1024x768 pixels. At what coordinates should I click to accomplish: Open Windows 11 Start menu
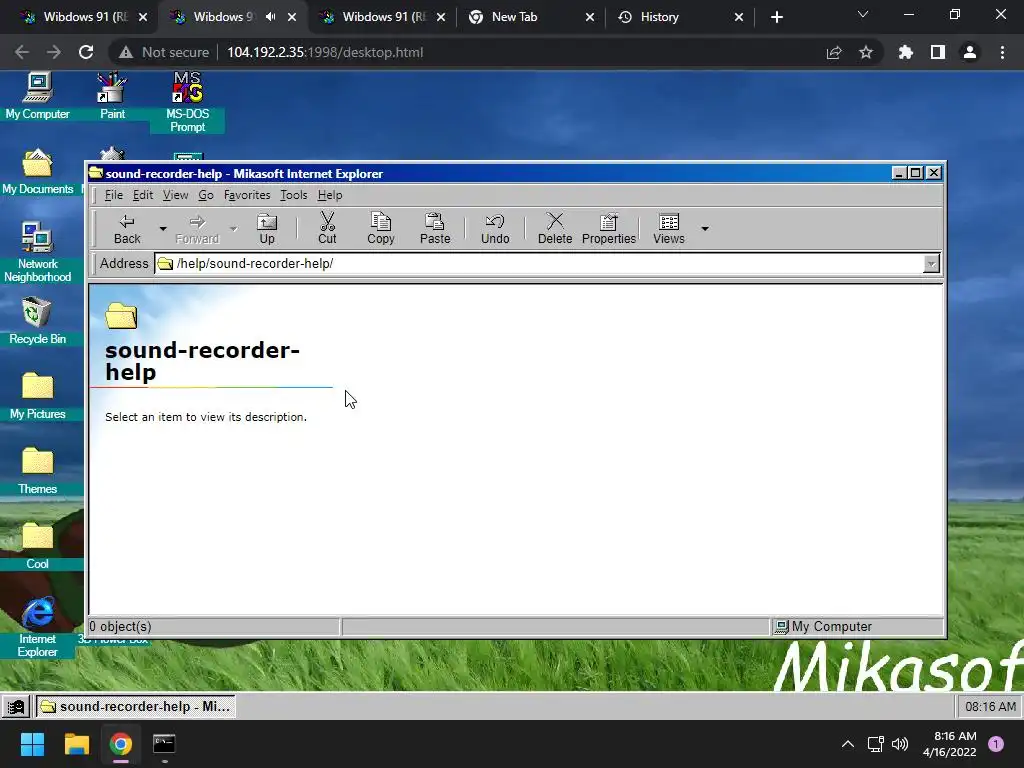(x=32, y=744)
